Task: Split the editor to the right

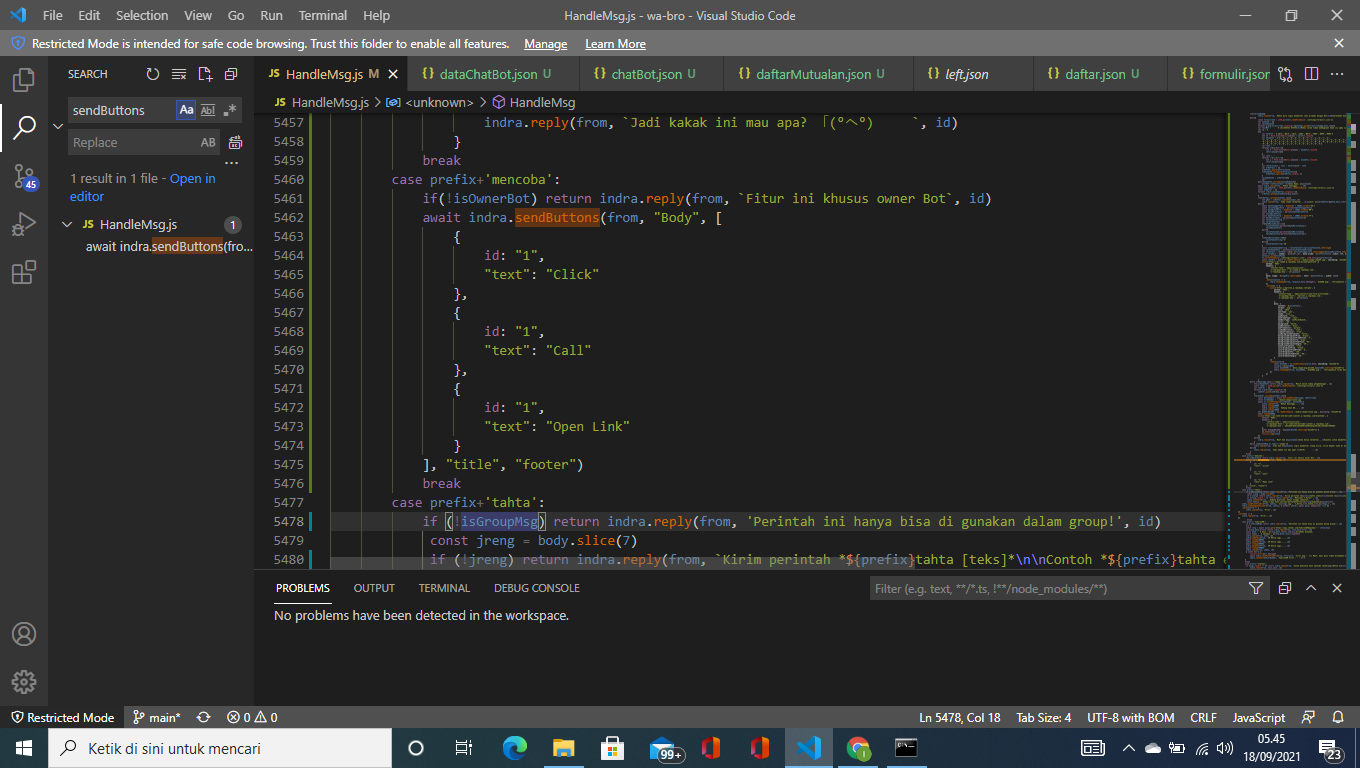Action: click(1311, 73)
